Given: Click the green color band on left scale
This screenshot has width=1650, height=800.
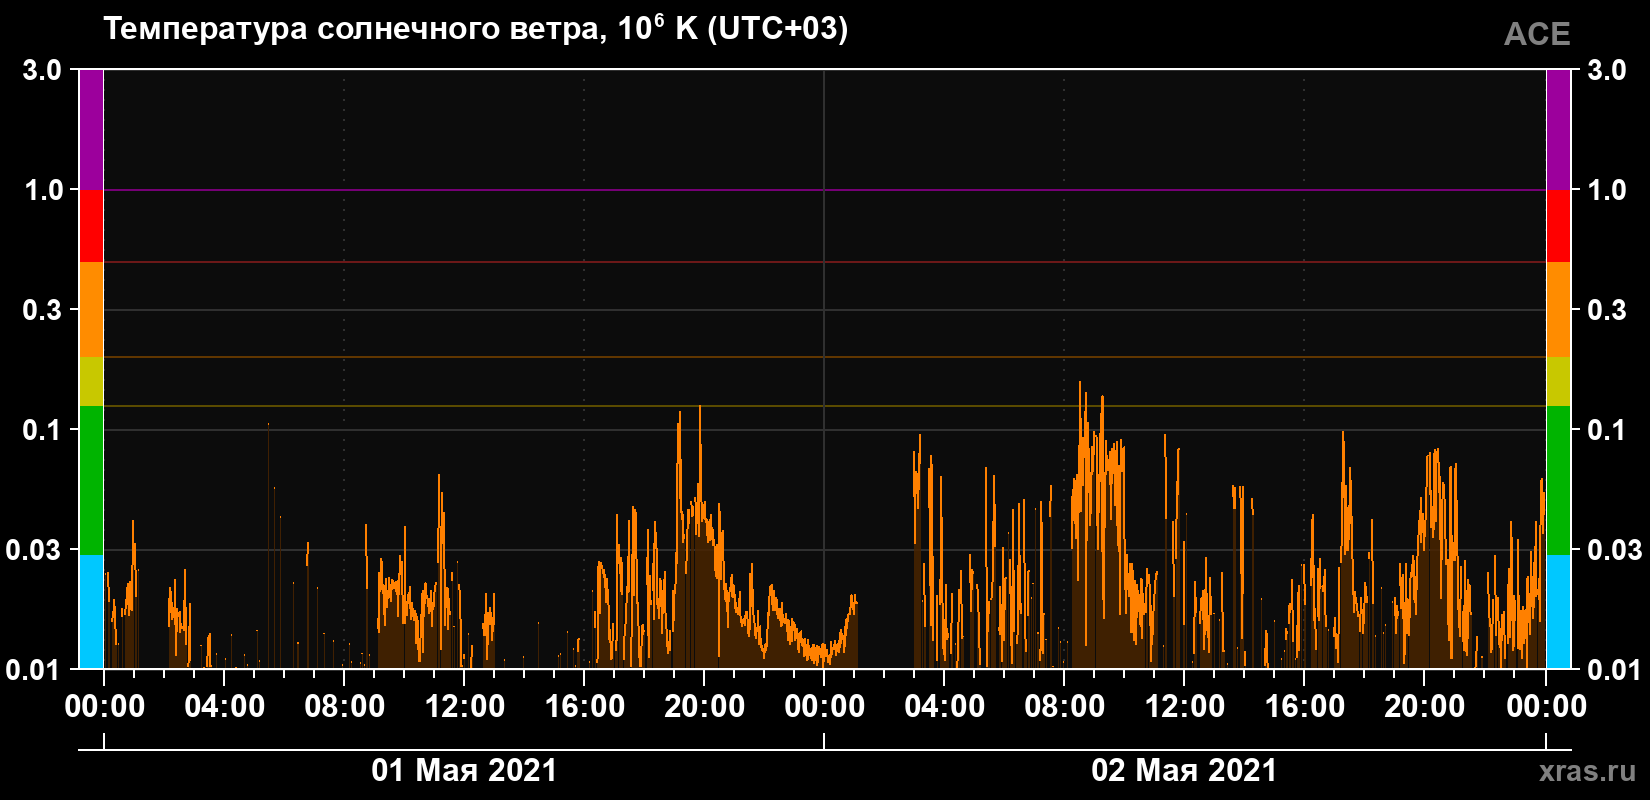Looking at the screenshot, I should point(91,480).
